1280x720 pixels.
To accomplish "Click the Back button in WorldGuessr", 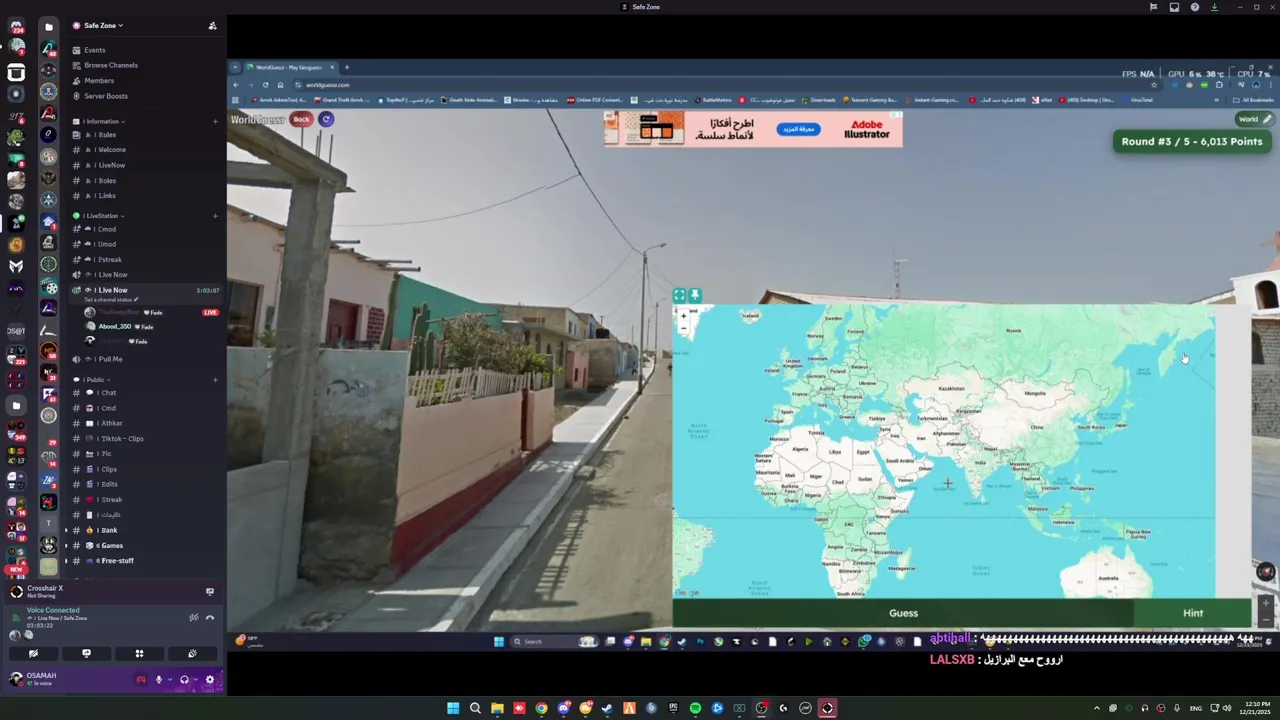I will [301, 119].
